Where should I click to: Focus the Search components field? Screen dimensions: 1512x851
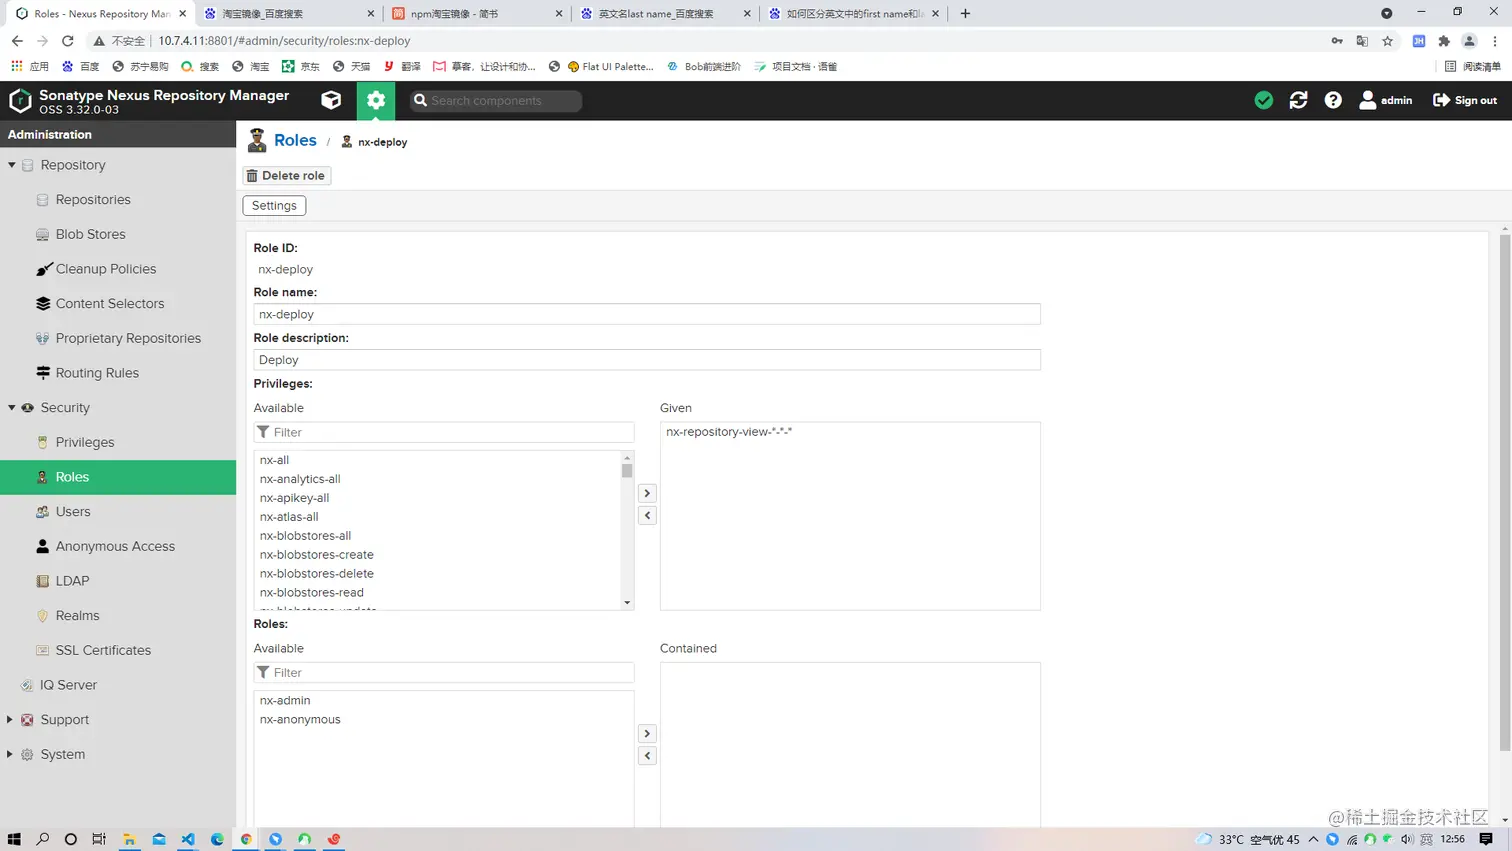point(496,100)
